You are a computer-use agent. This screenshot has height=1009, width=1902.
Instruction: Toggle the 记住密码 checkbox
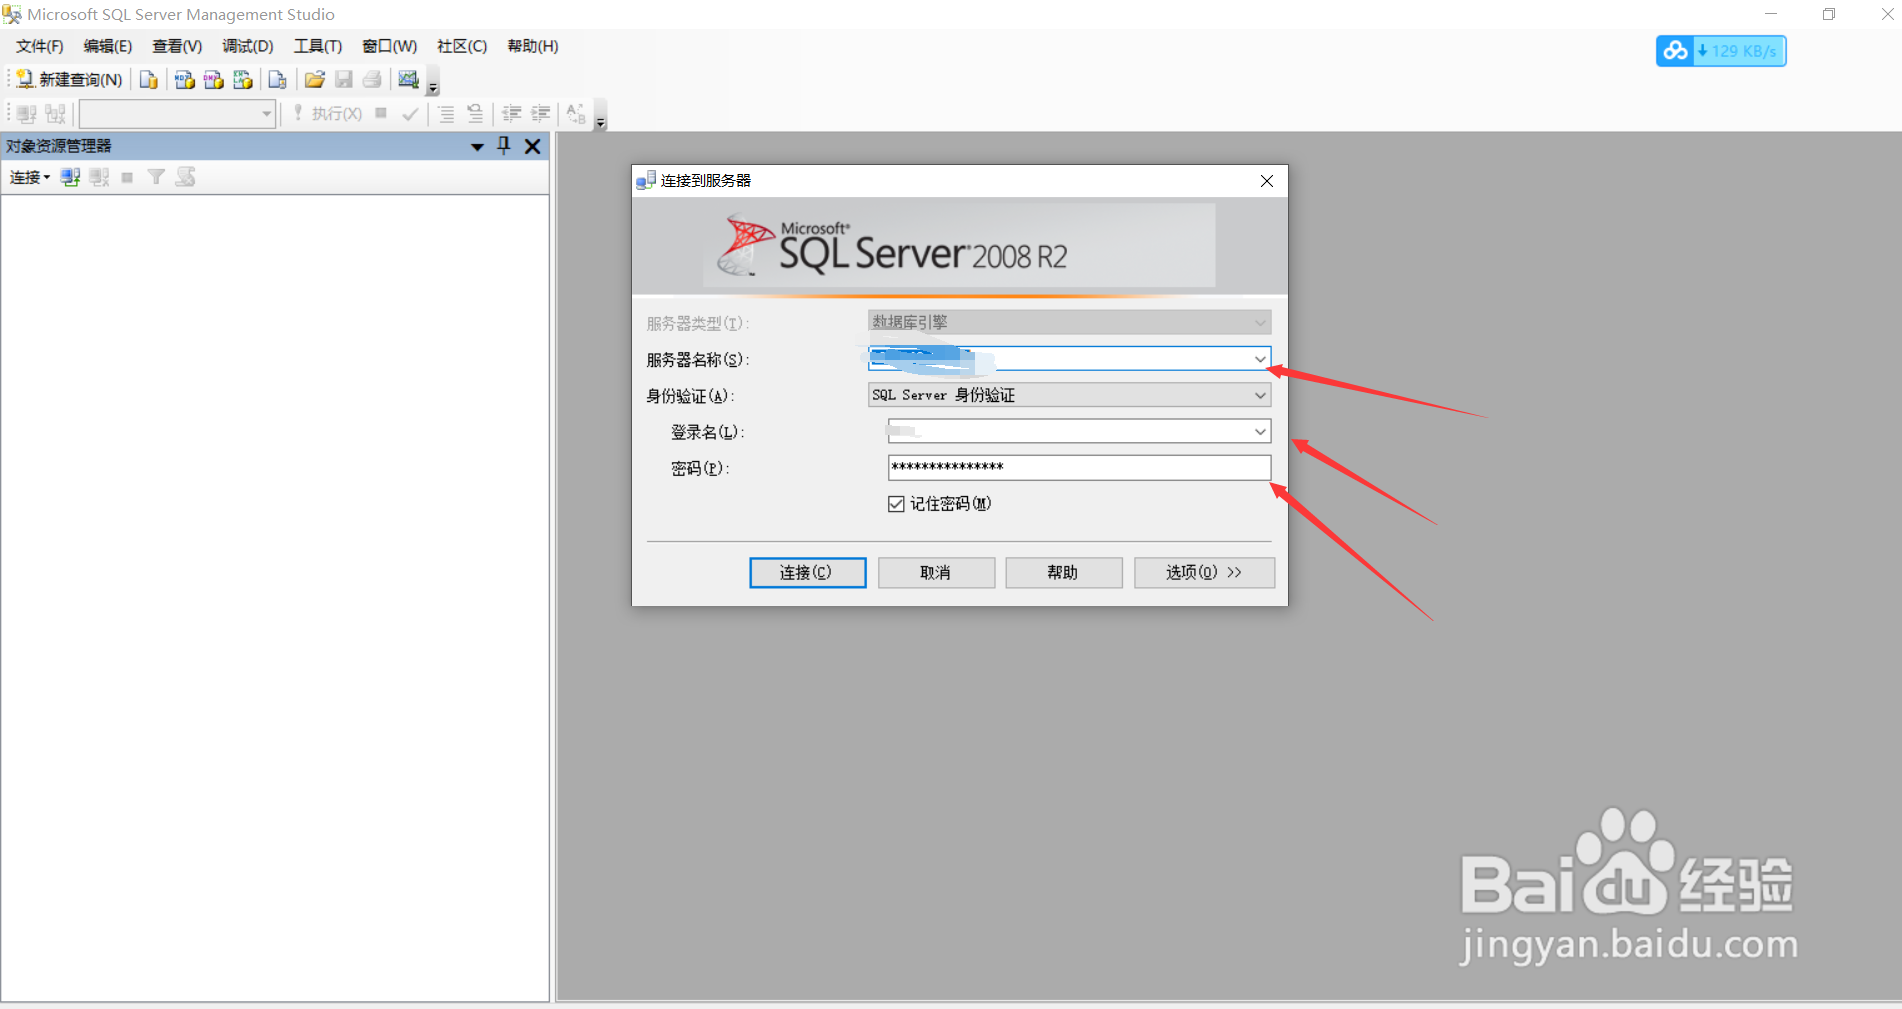click(x=896, y=504)
